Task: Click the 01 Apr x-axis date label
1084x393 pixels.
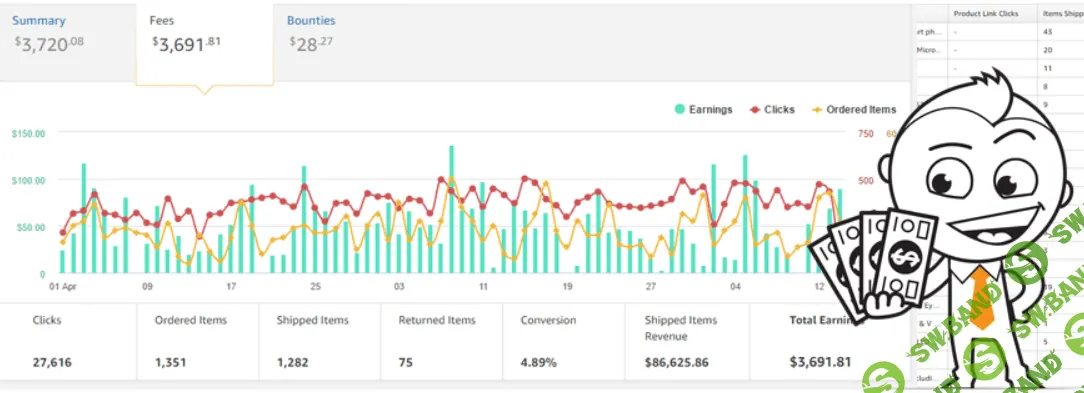Action: (63, 286)
